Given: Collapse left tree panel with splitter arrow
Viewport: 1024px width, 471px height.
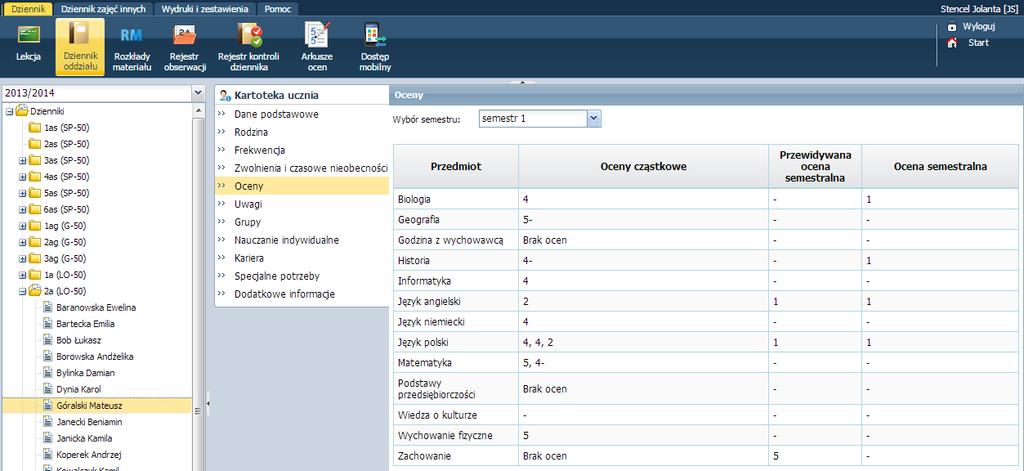Looking at the screenshot, I should [208, 404].
